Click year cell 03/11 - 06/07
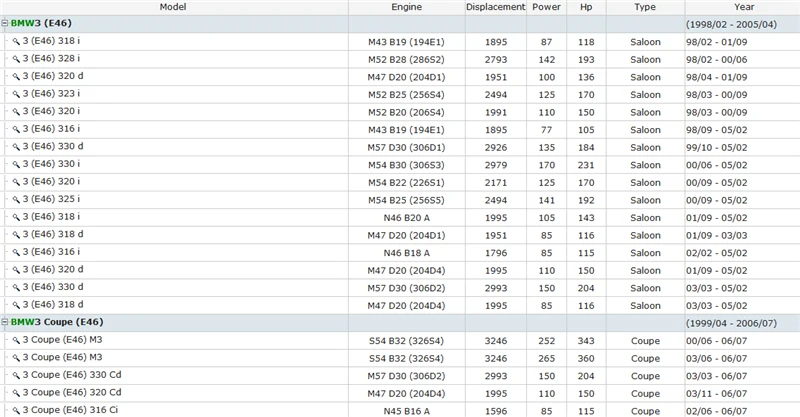Screen dimensions: 800x417 click(716, 394)
